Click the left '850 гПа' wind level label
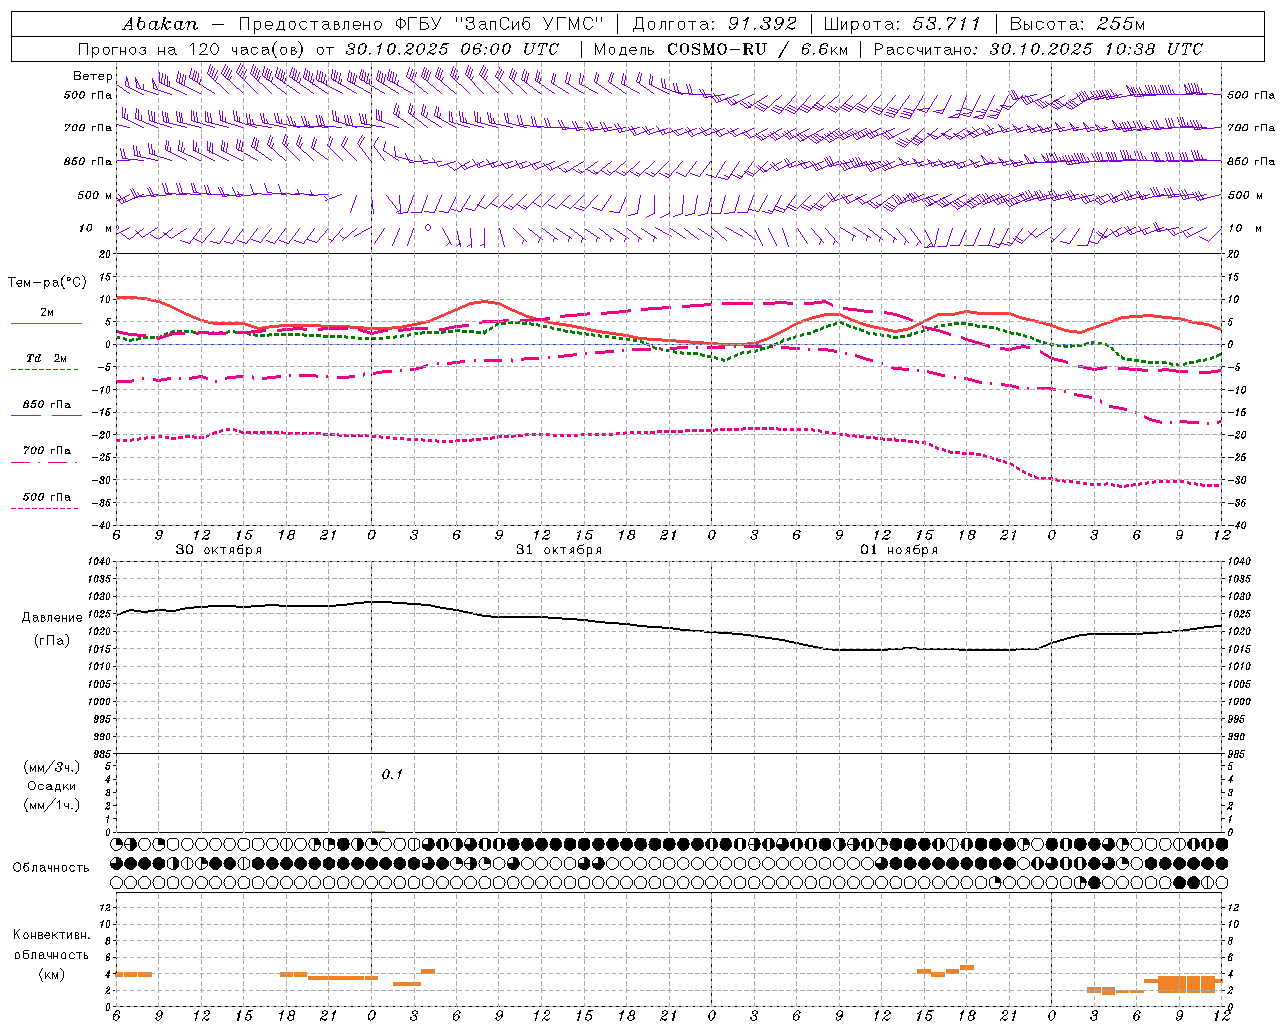This screenshot has height=1024, width=1280. [88, 161]
